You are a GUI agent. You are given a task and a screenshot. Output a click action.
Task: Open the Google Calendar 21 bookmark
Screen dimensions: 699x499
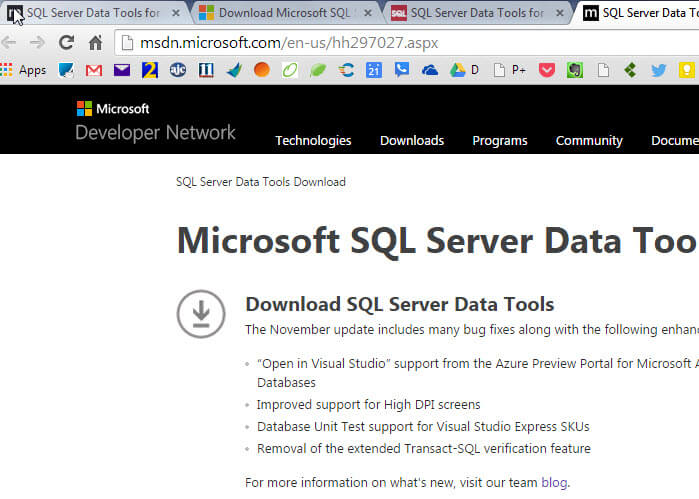[374, 70]
